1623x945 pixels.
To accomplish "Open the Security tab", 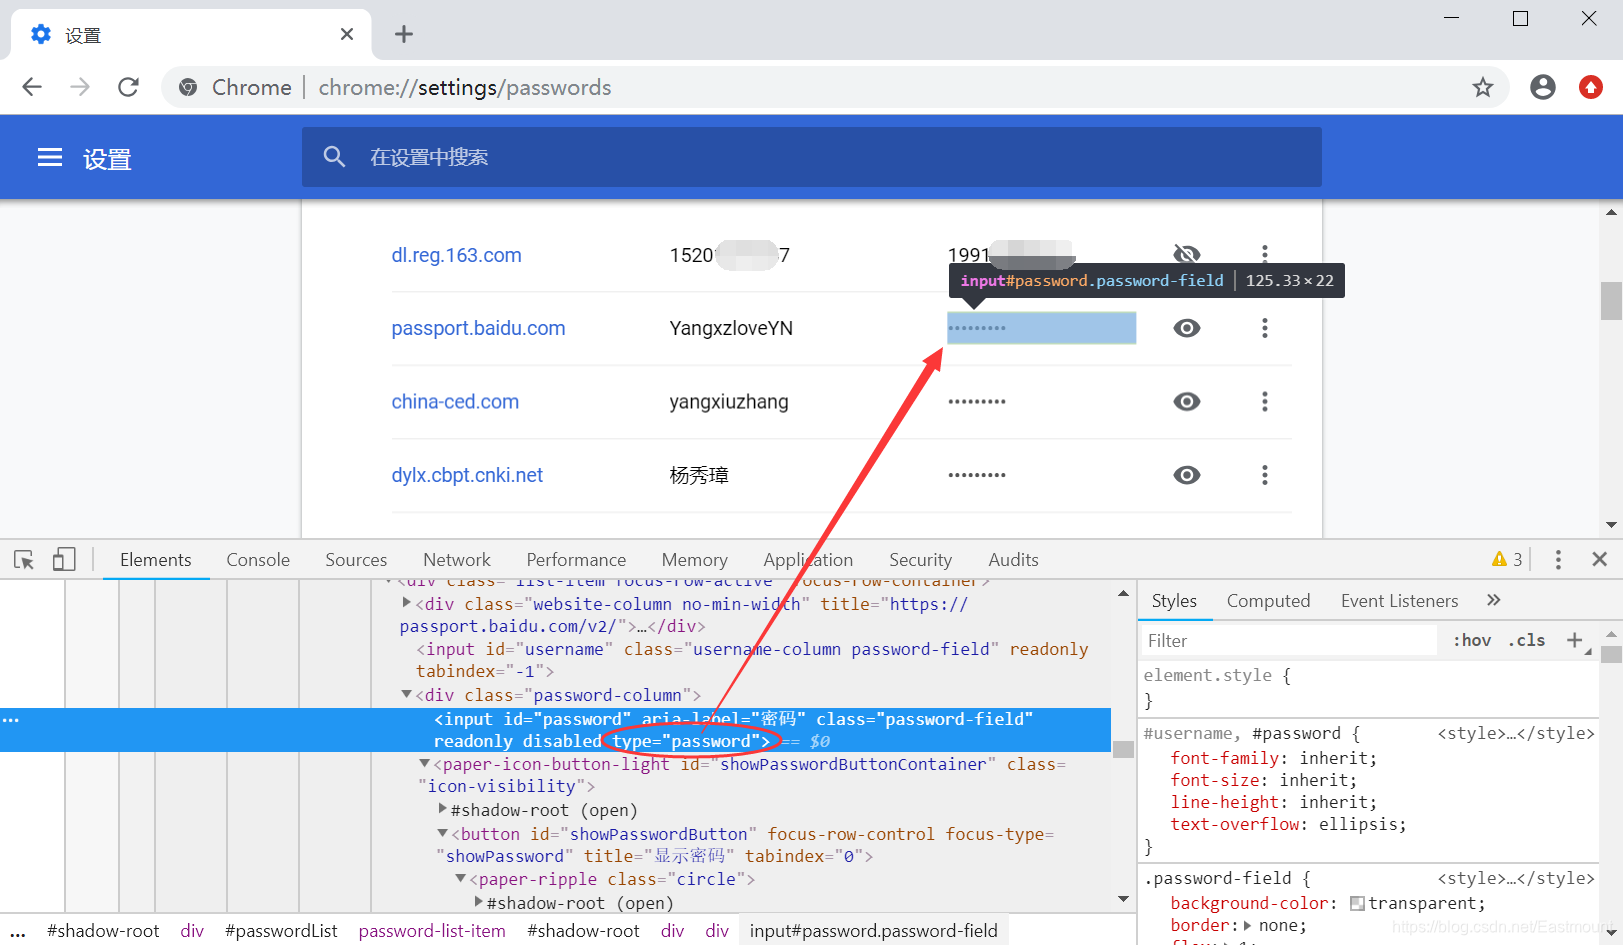I will click(920, 560).
